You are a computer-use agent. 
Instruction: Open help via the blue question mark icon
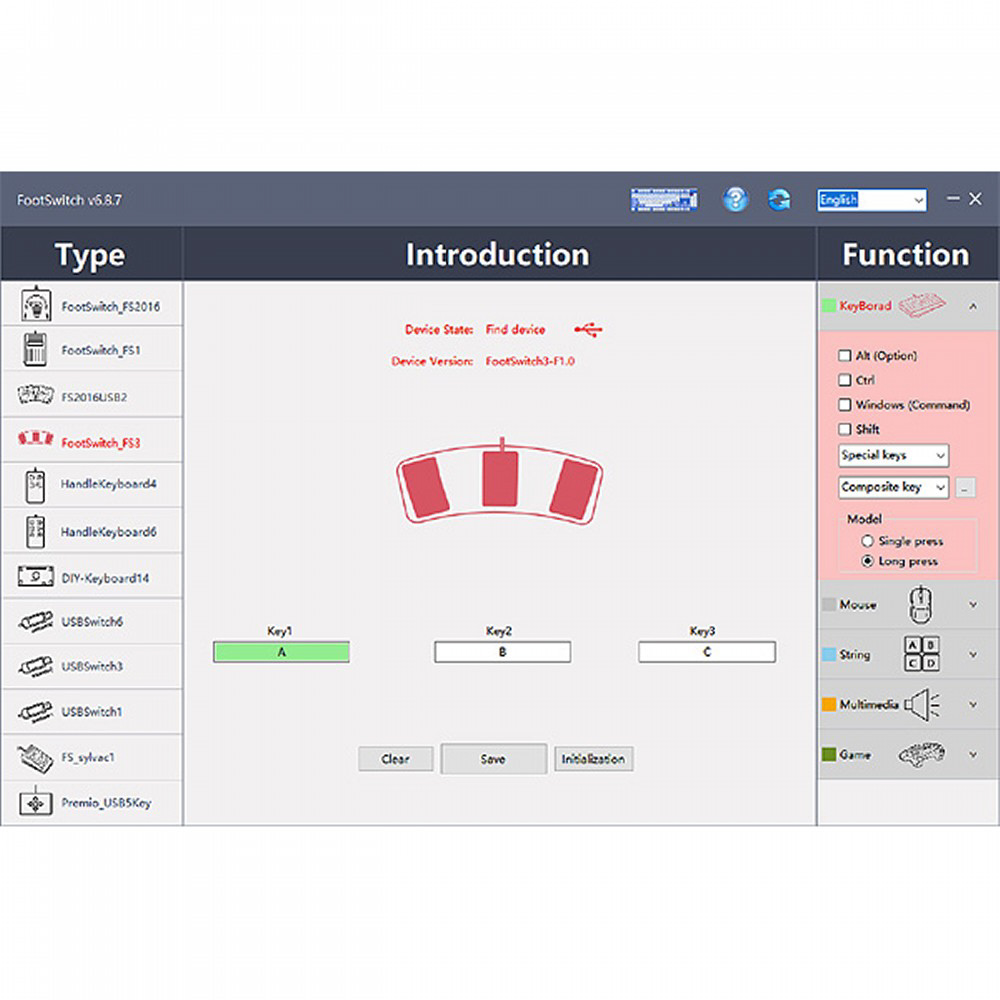point(735,199)
